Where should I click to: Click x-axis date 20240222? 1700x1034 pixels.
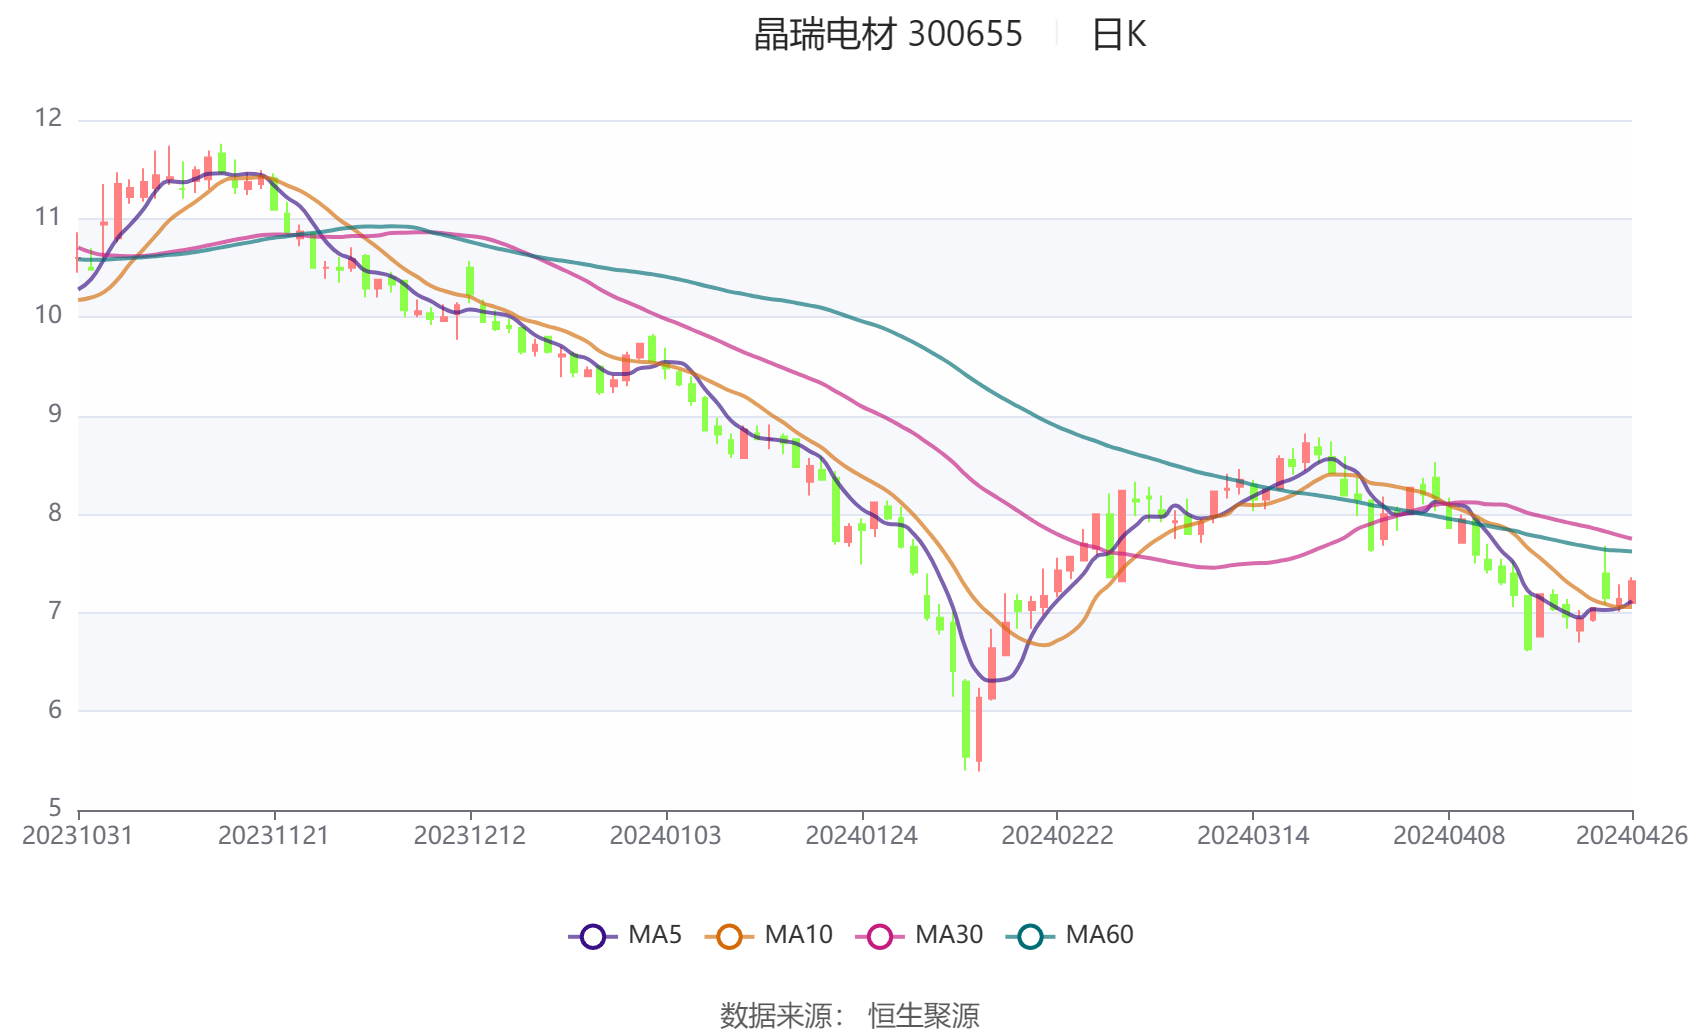[x=1057, y=836]
